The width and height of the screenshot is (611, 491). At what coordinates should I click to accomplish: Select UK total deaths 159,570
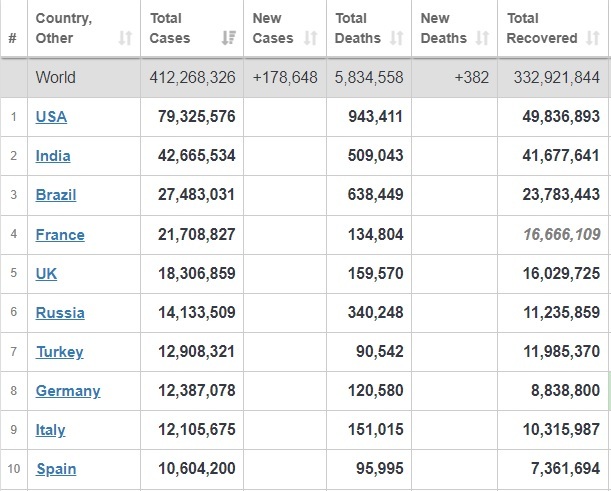pos(376,274)
